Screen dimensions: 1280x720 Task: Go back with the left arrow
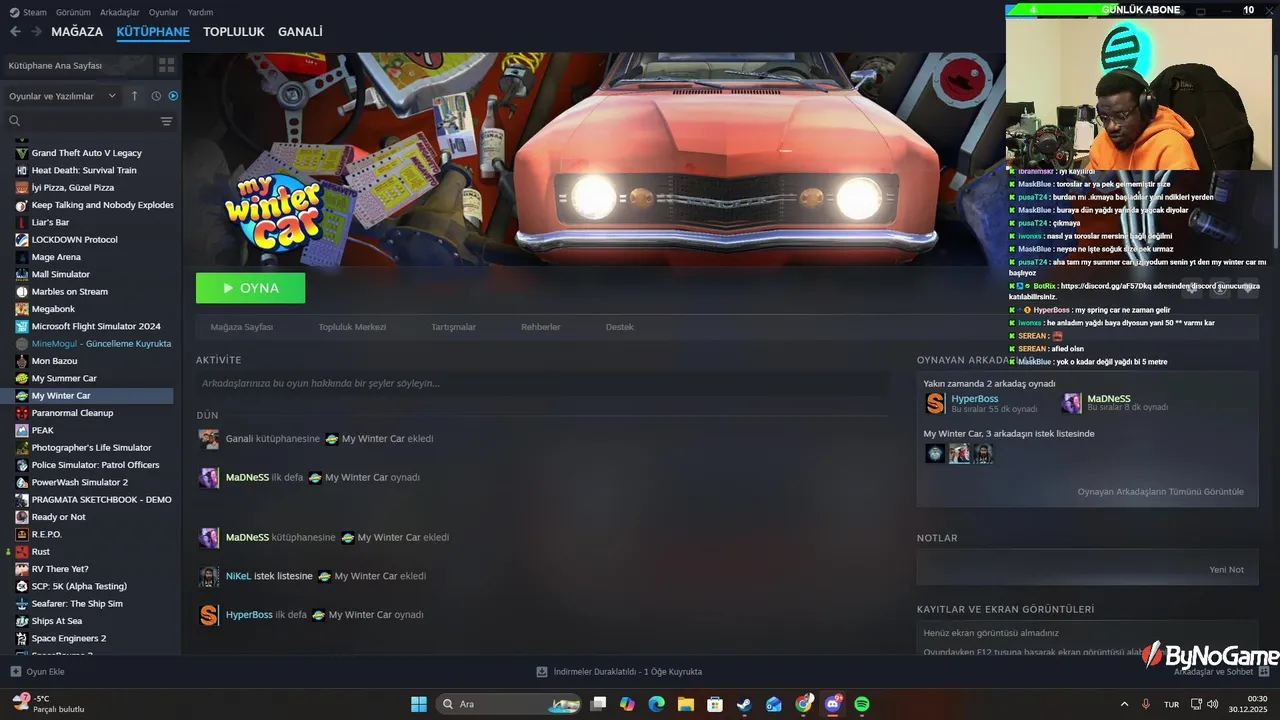[x=15, y=32]
